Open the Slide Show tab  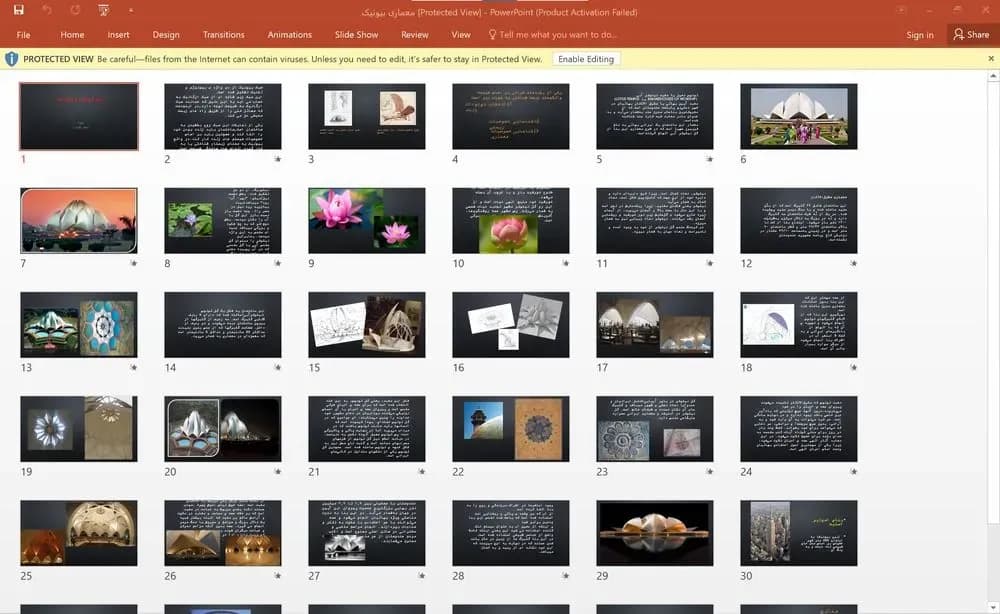point(356,34)
